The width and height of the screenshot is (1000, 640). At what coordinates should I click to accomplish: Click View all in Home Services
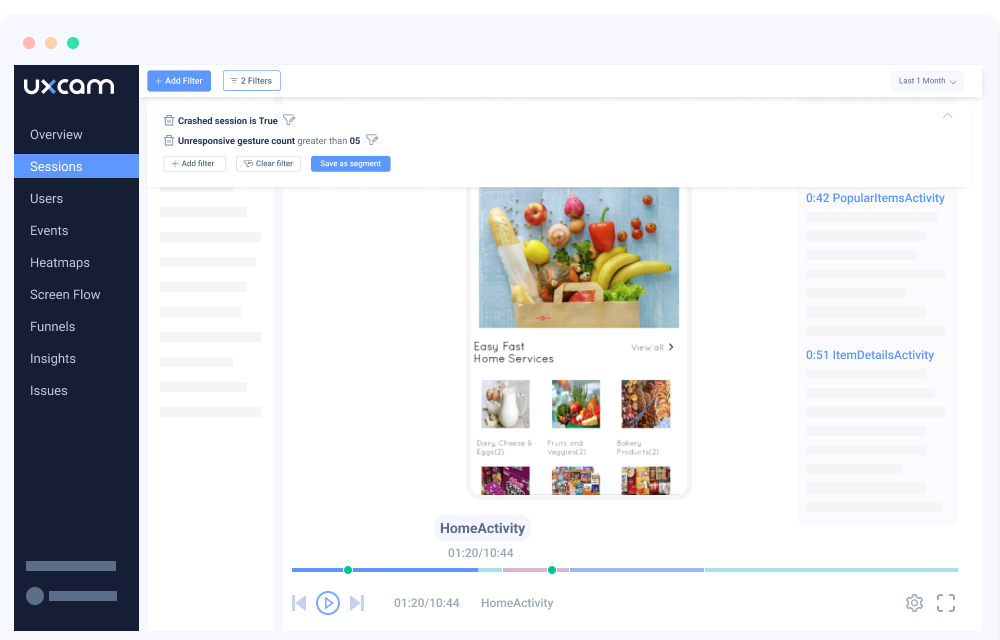(x=652, y=347)
